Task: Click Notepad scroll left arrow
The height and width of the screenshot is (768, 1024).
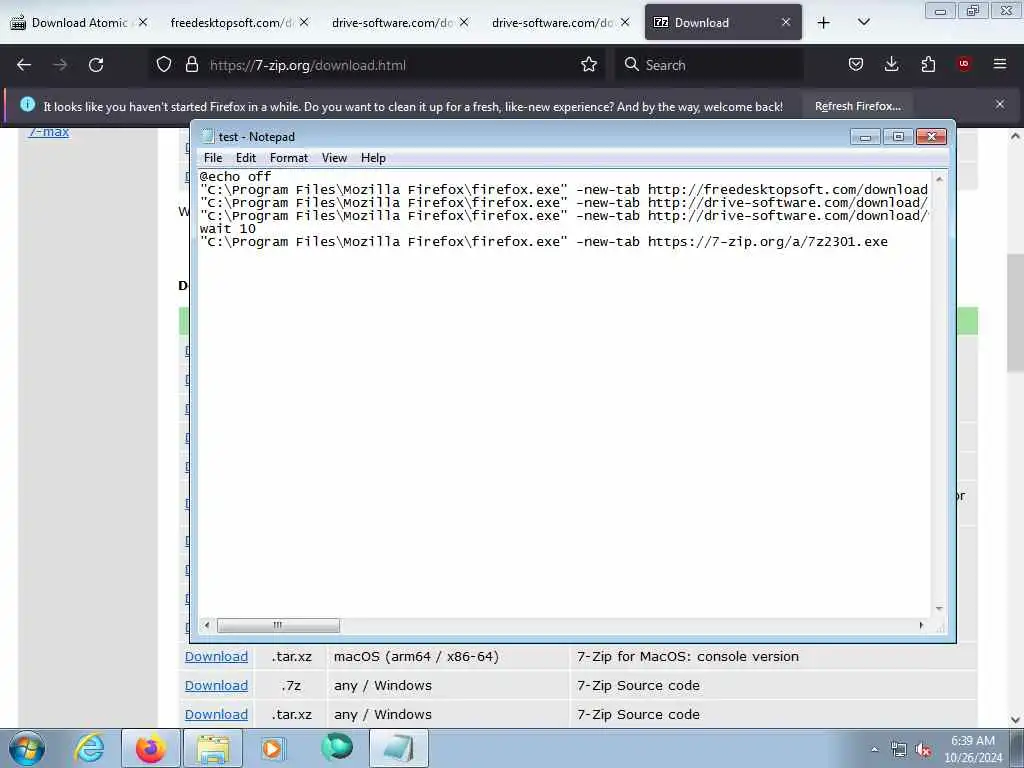Action: 207,626
